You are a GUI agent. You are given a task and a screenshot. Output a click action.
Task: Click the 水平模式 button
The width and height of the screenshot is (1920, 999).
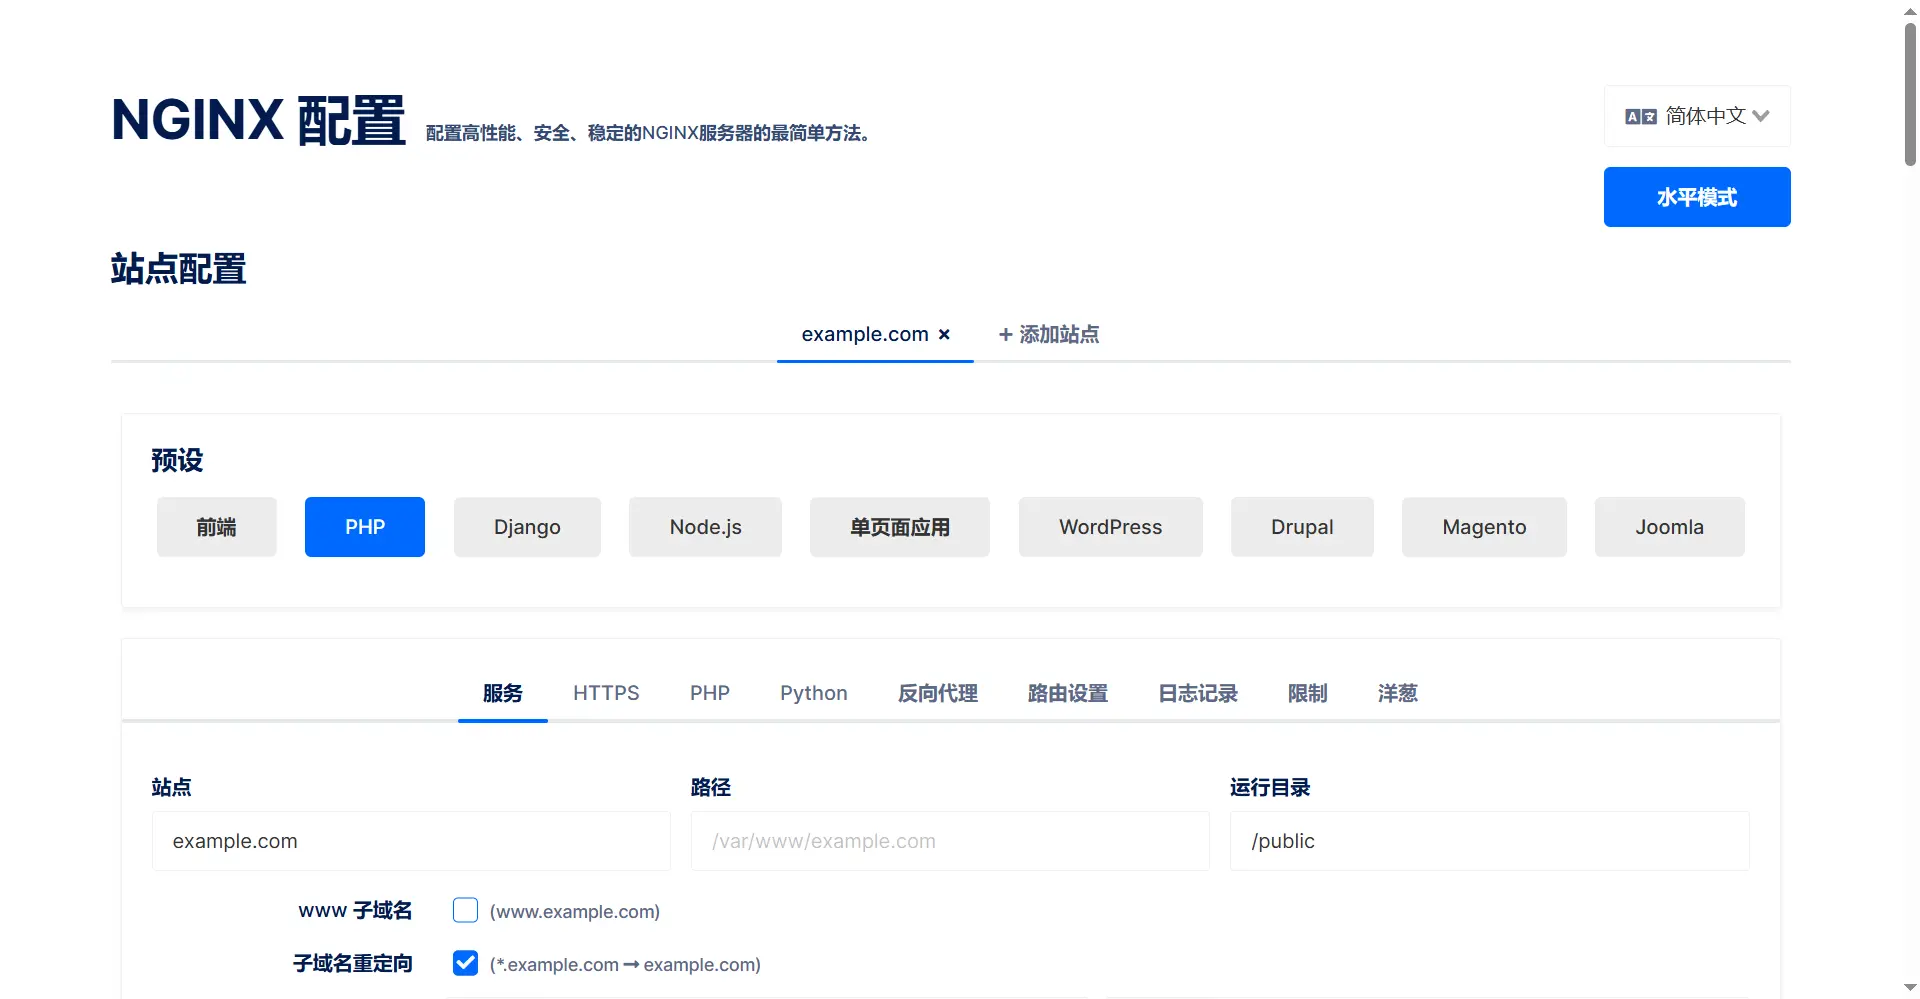pyautogui.click(x=1697, y=197)
